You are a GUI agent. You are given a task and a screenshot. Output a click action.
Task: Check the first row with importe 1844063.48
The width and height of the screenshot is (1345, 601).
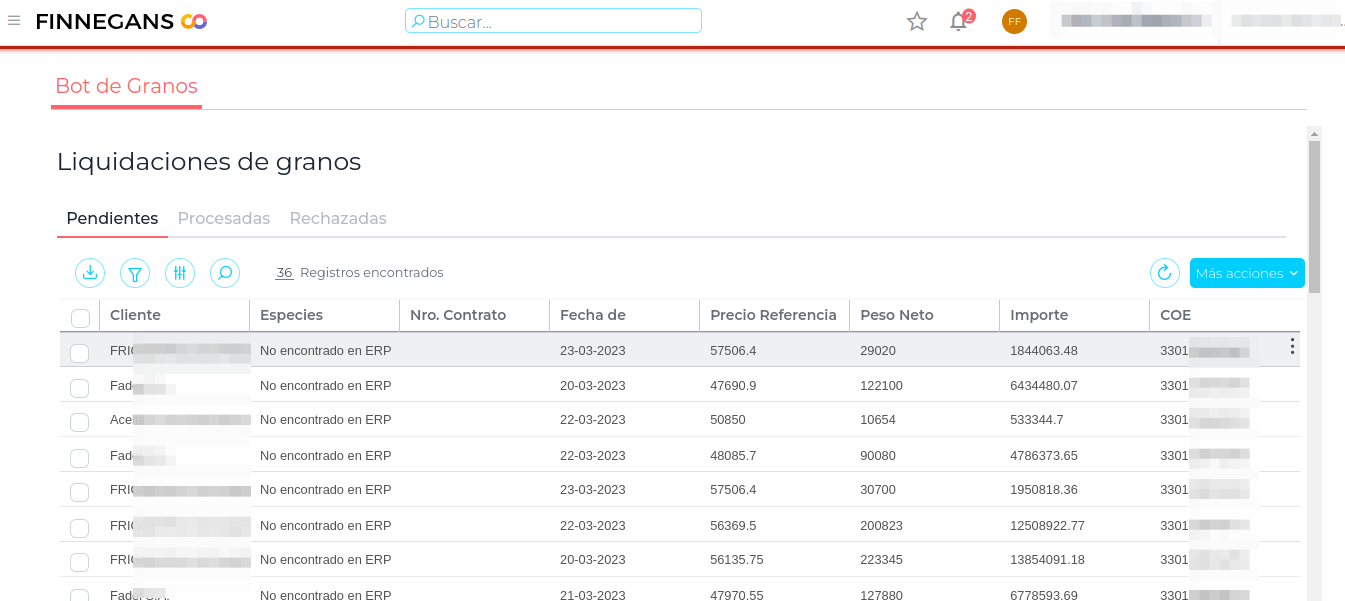click(80, 352)
